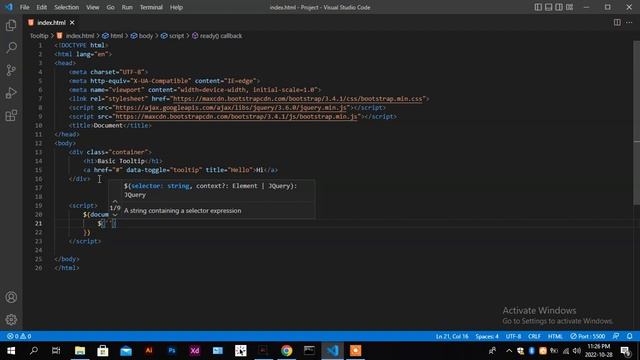Open the File menu
Image resolution: width=640 pixels, height=360 pixels.
click(x=24, y=7)
